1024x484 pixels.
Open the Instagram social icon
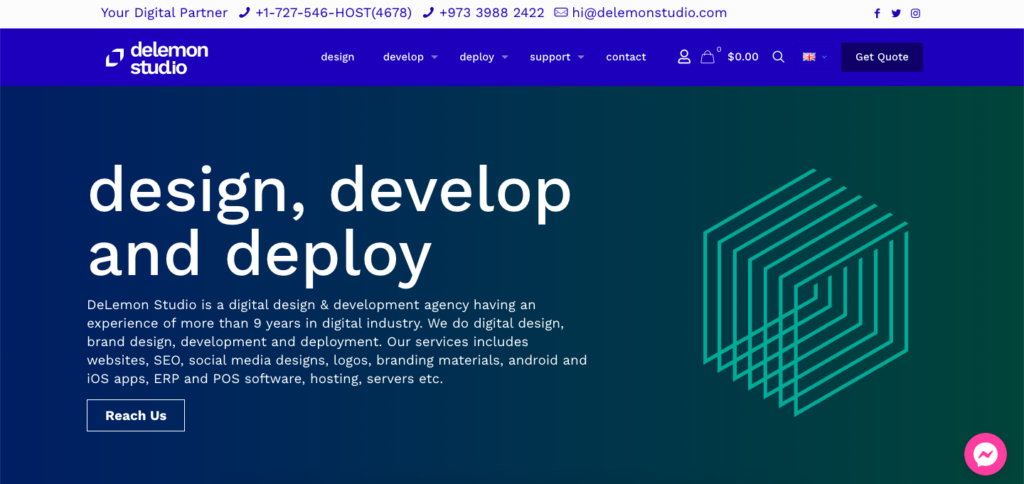[916, 14]
